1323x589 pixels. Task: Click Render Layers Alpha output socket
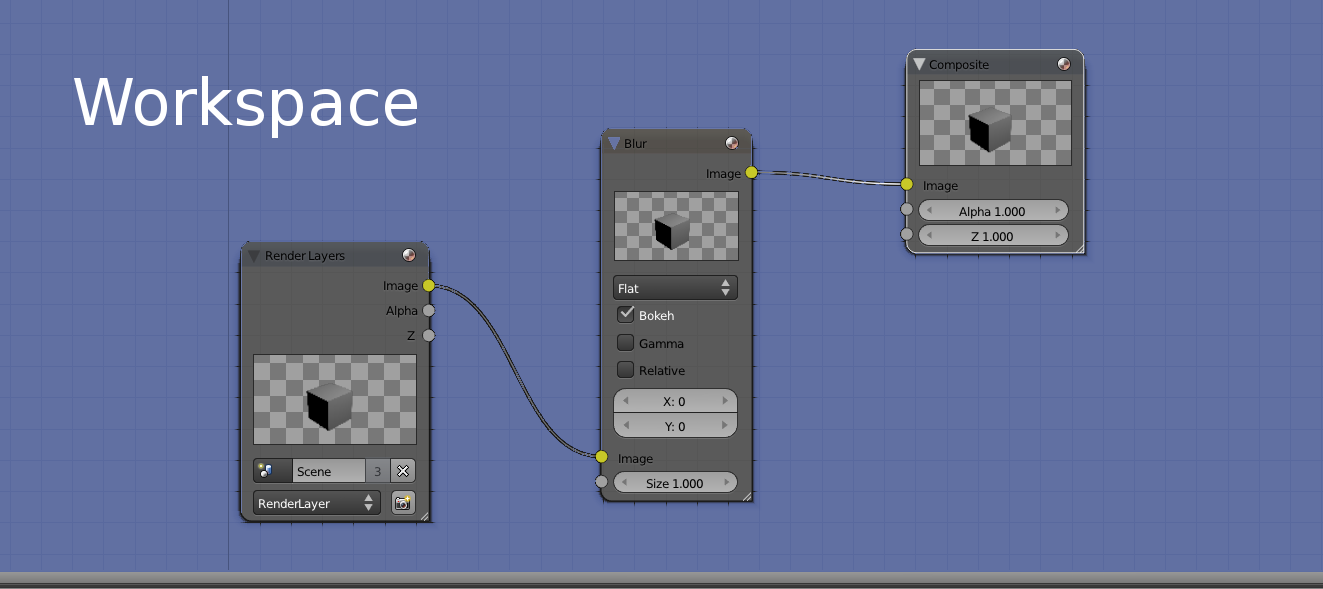pyautogui.click(x=429, y=311)
